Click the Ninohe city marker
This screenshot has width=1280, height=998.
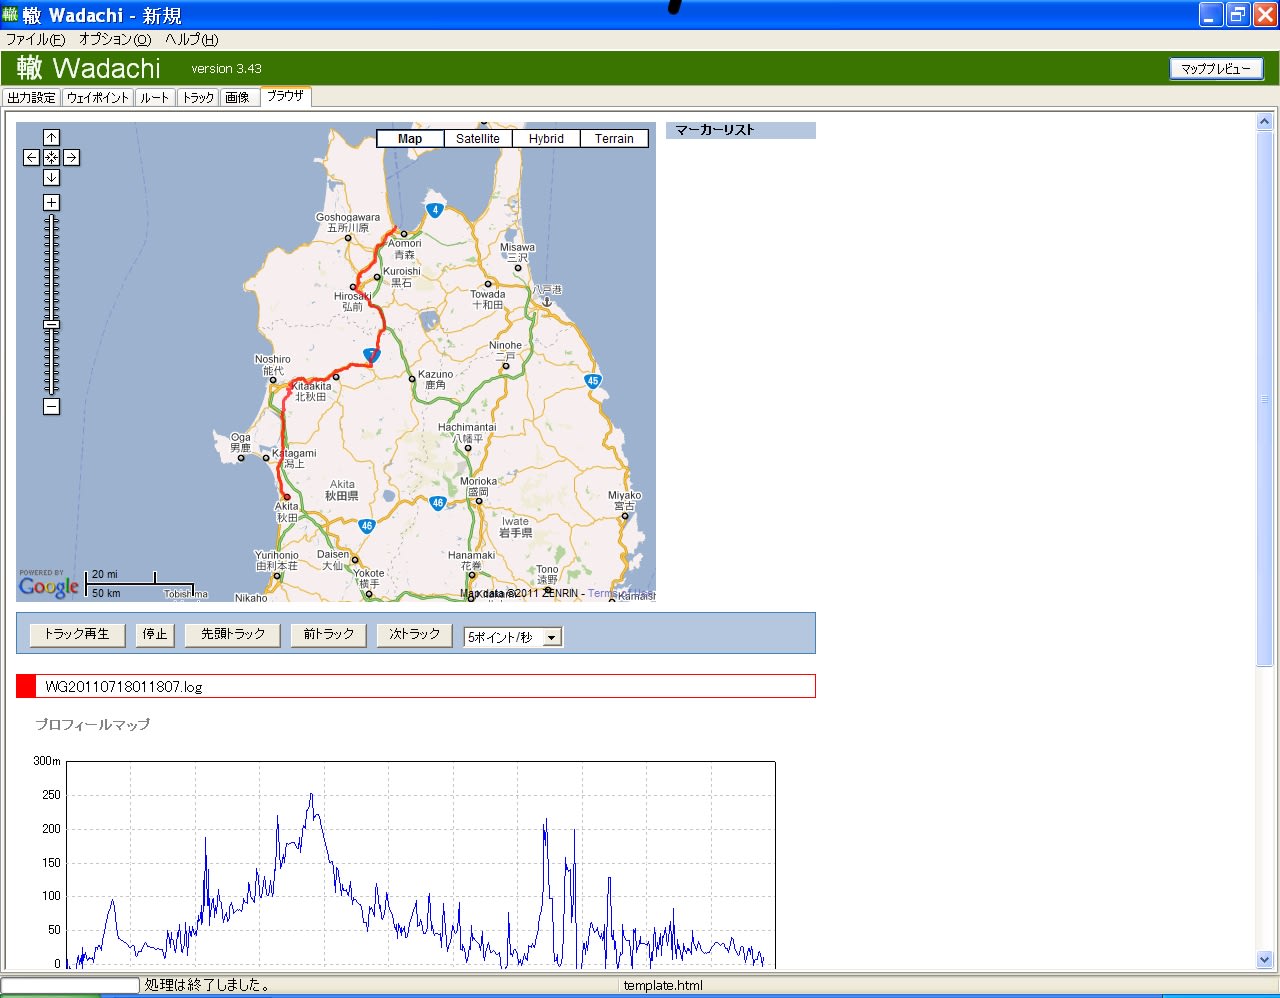coord(505,366)
